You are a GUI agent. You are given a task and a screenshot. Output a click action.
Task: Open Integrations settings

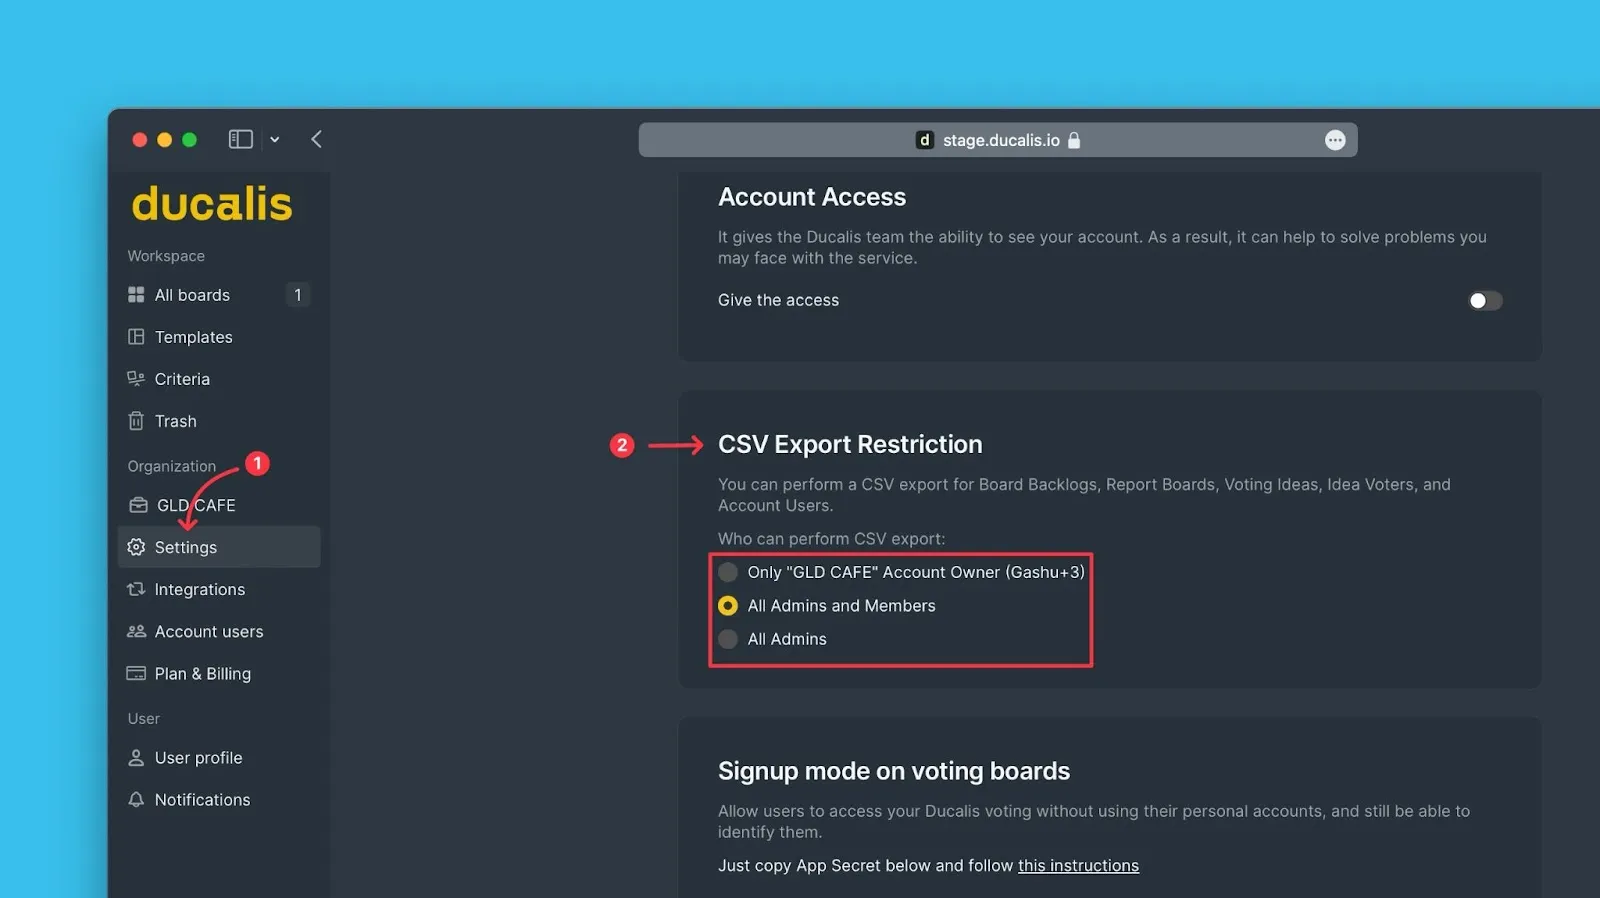(200, 589)
